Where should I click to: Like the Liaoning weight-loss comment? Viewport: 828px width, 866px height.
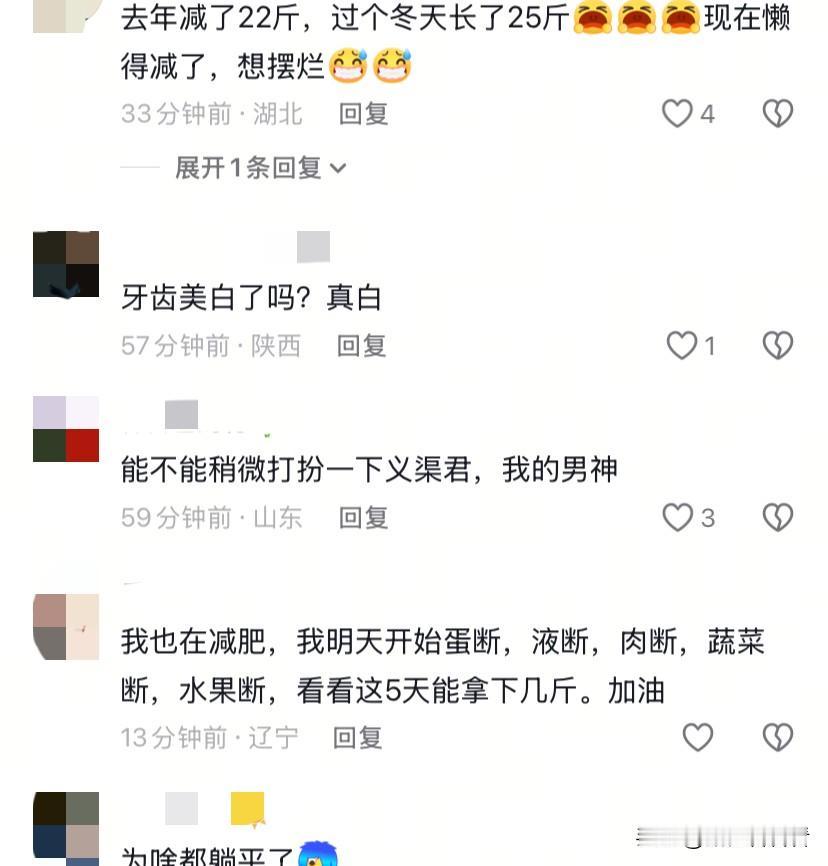pos(698,737)
